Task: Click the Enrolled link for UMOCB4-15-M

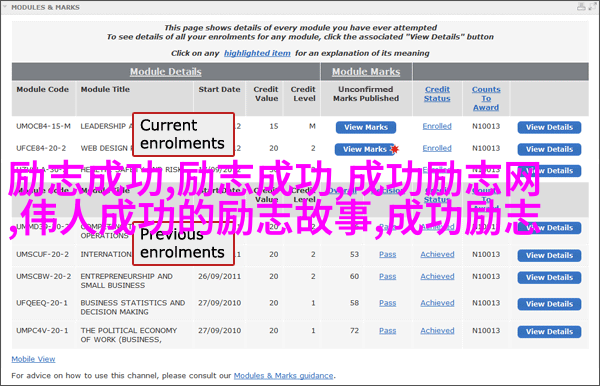Action: click(x=437, y=126)
